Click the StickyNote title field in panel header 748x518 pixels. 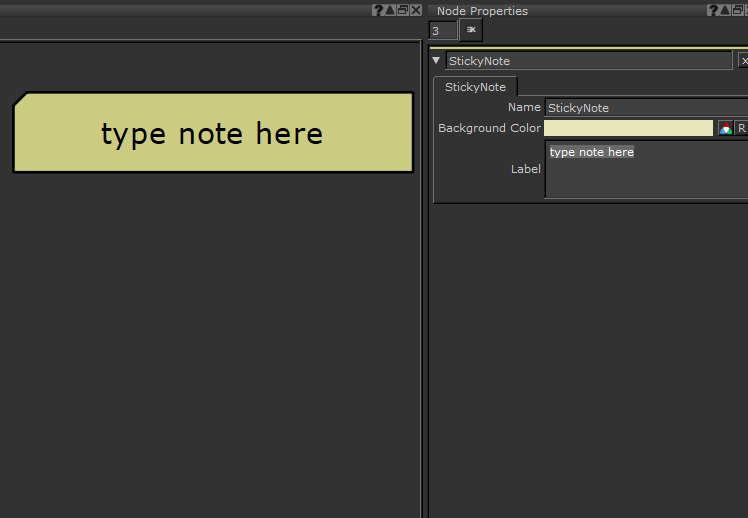tap(588, 61)
